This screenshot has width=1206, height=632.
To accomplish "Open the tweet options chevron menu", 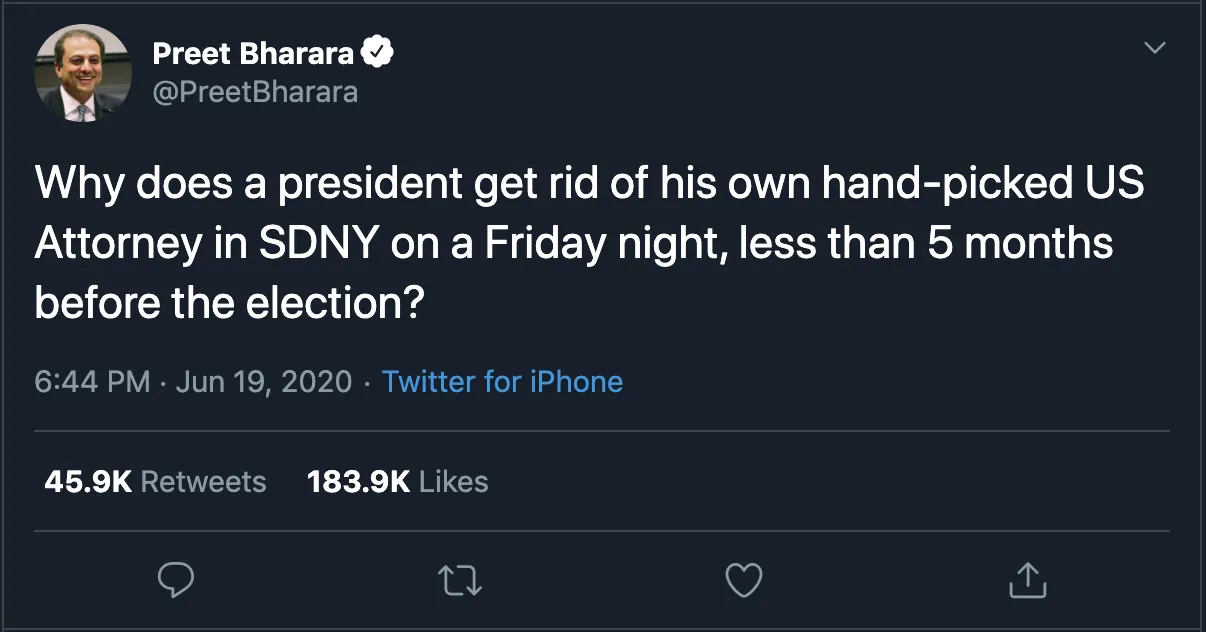I will 1154,48.
